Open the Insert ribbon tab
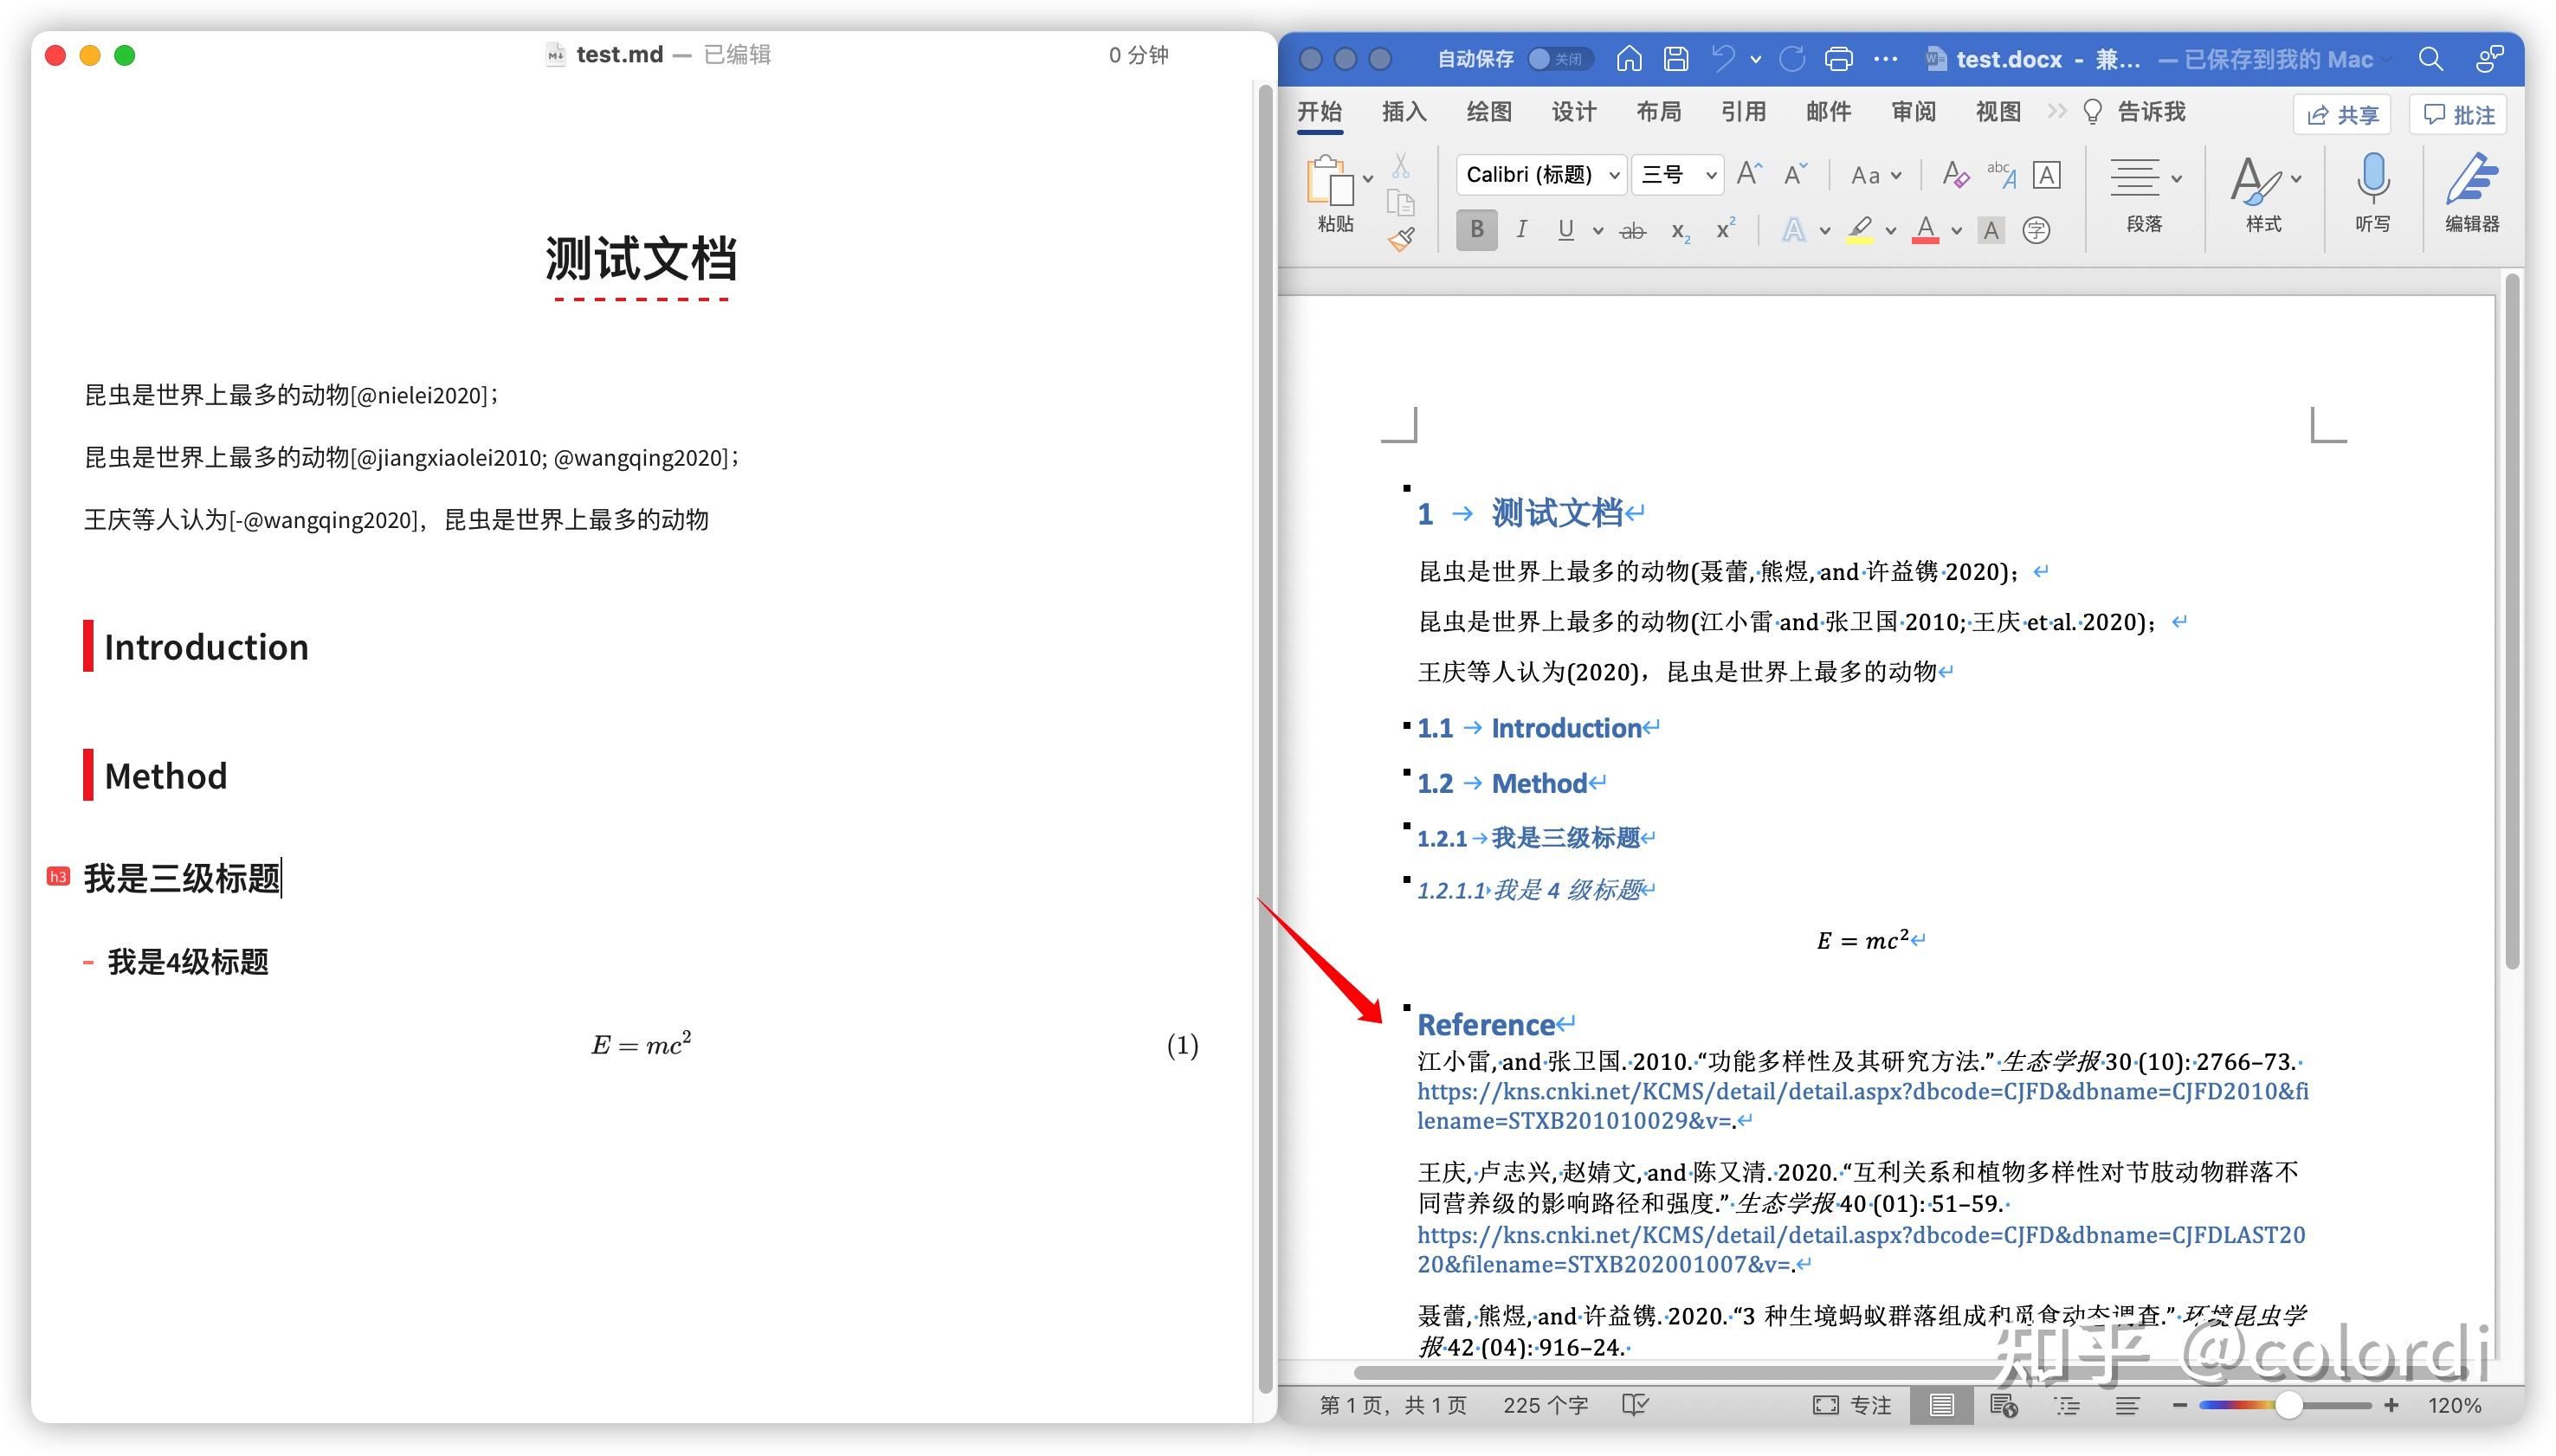Screen dimensions: 2556x1456 [x=1404, y=112]
